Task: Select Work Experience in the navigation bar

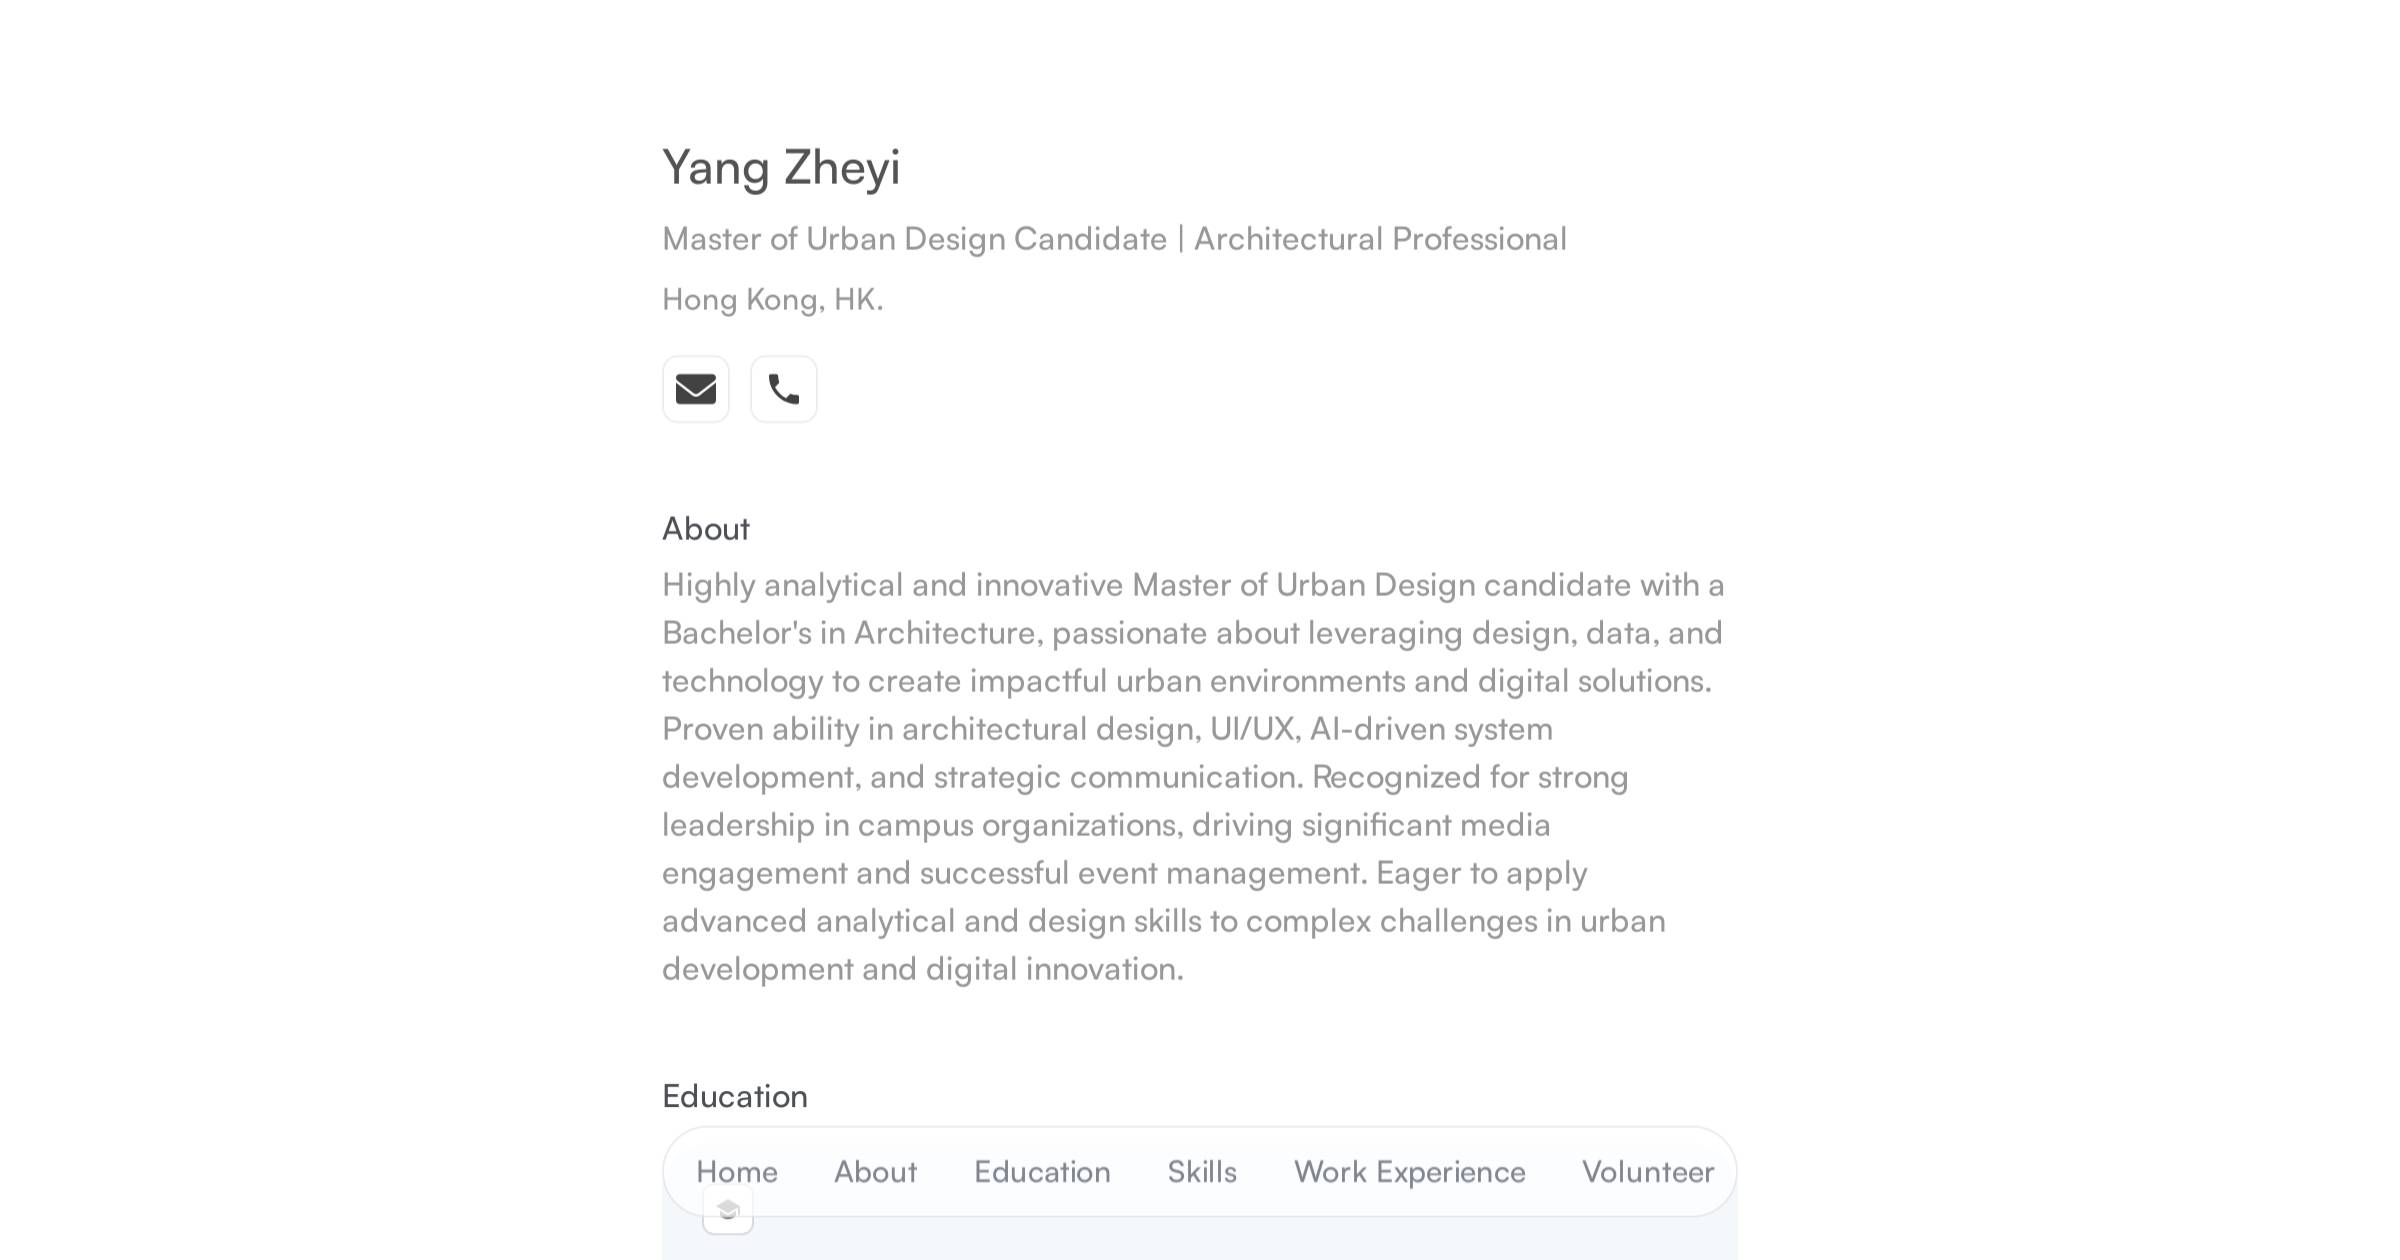Action: pyautogui.click(x=1409, y=1172)
